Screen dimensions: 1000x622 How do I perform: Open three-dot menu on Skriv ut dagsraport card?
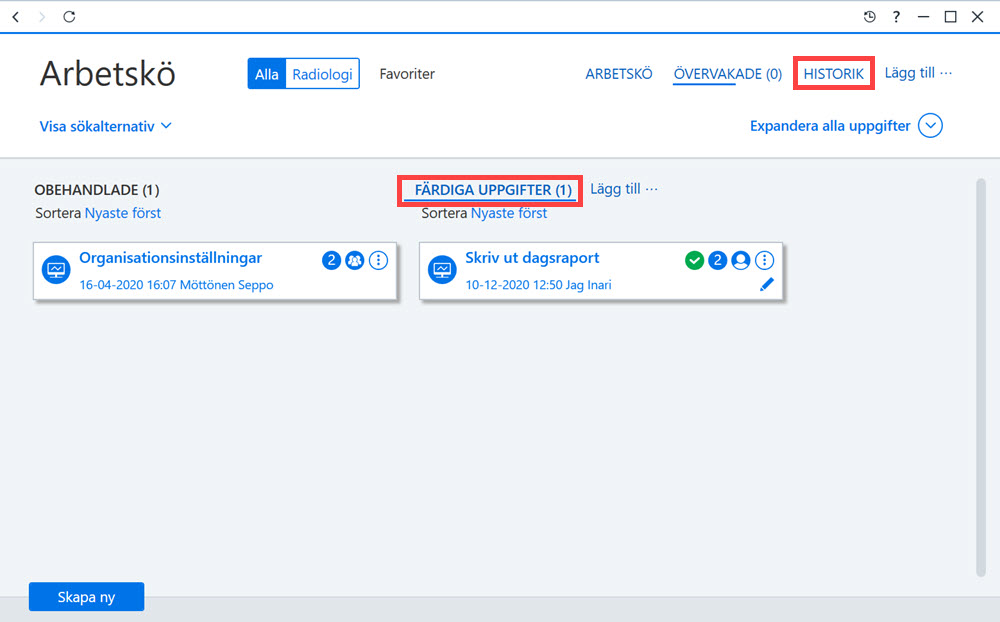(x=764, y=260)
